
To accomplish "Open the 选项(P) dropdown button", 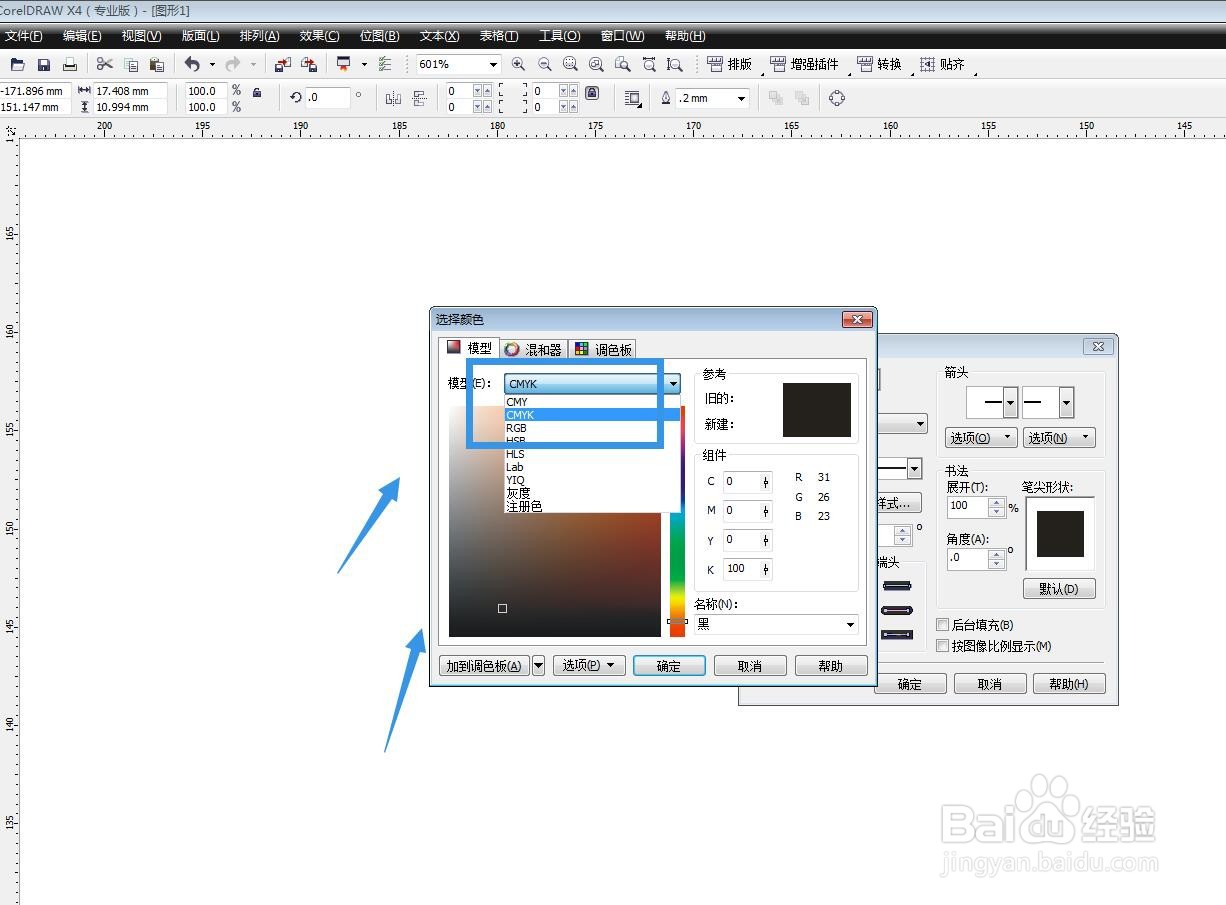I will click(x=589, y=665).
